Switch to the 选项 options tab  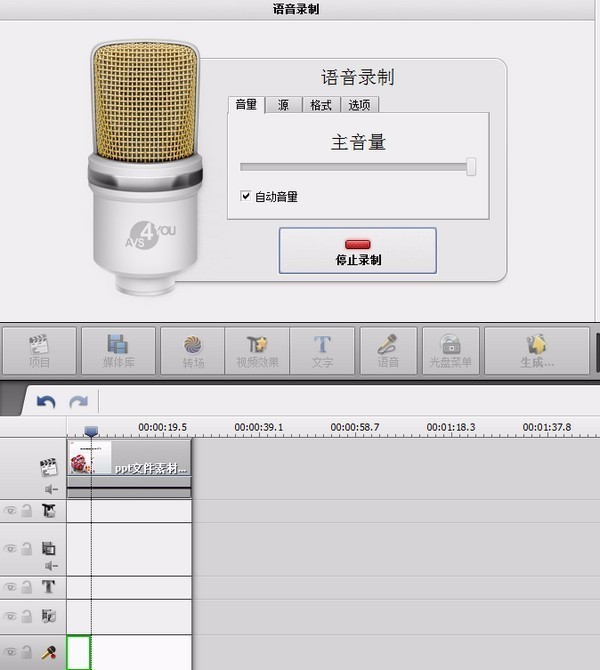click(x=359, y=105)
